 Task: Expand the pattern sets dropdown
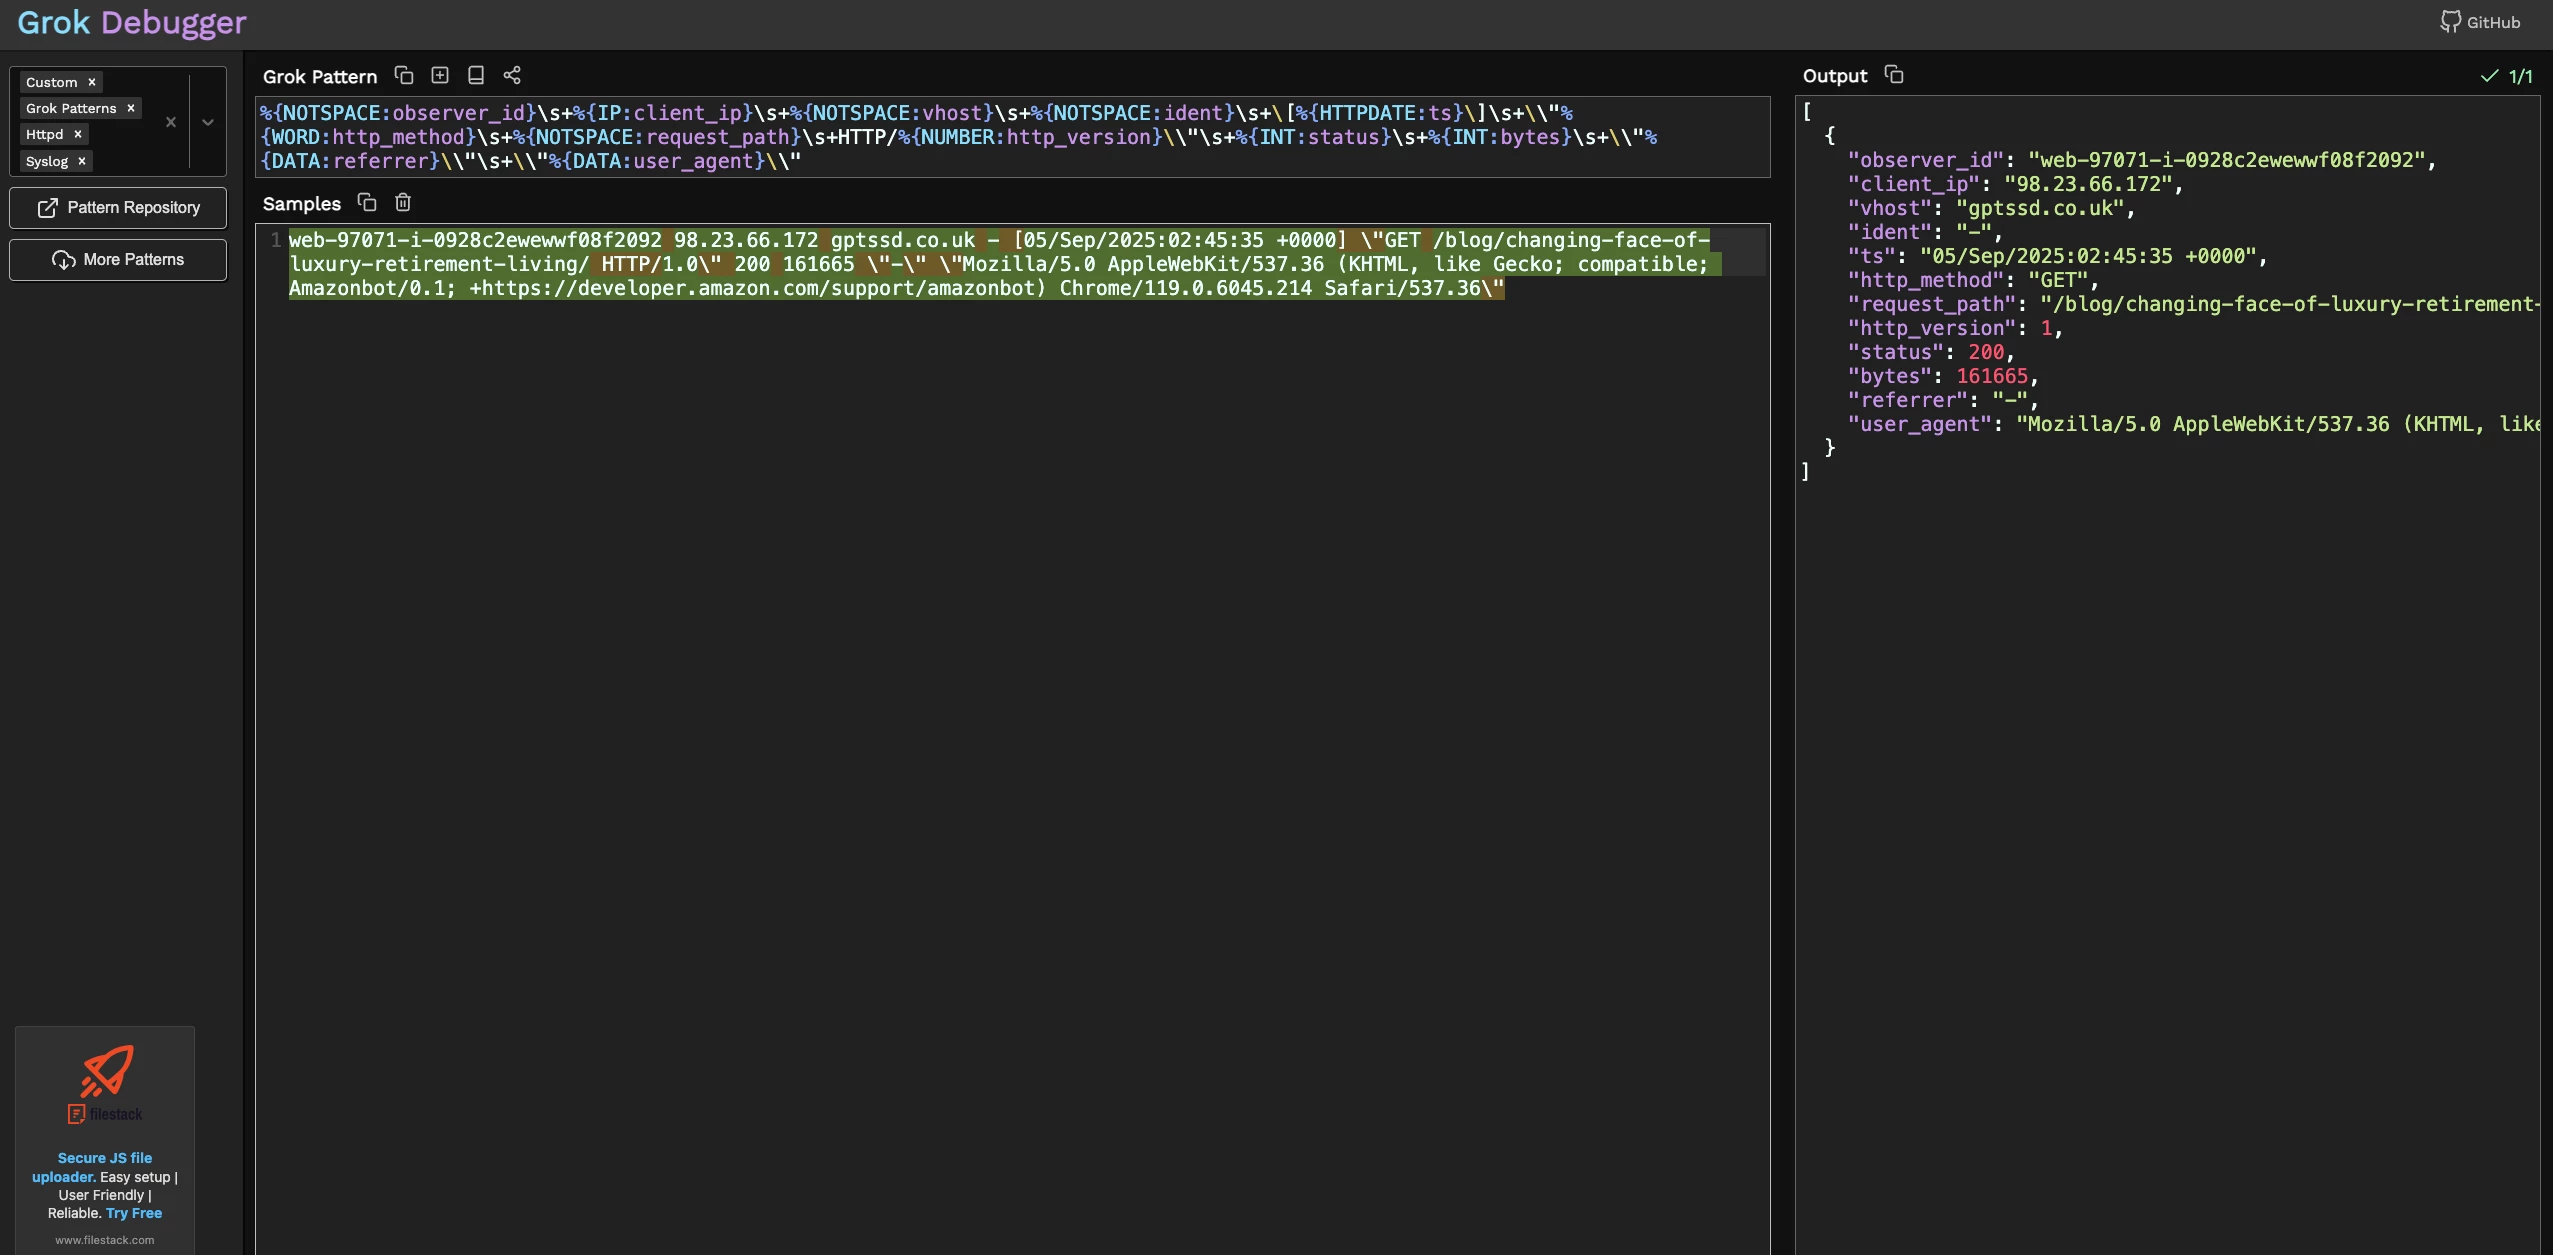(208, 122)
